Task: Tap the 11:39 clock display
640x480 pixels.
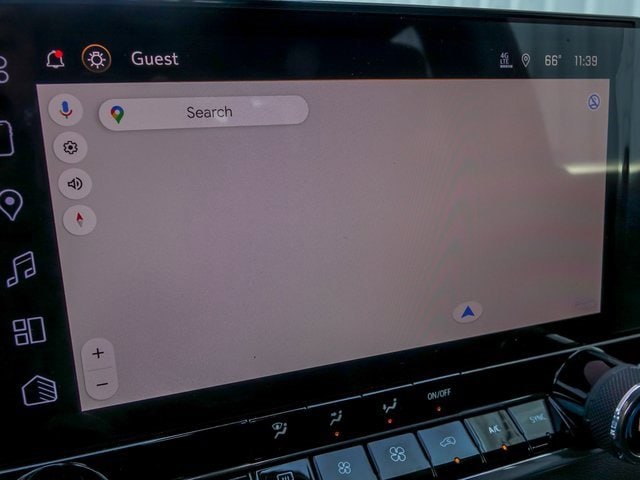Action: 586,61
